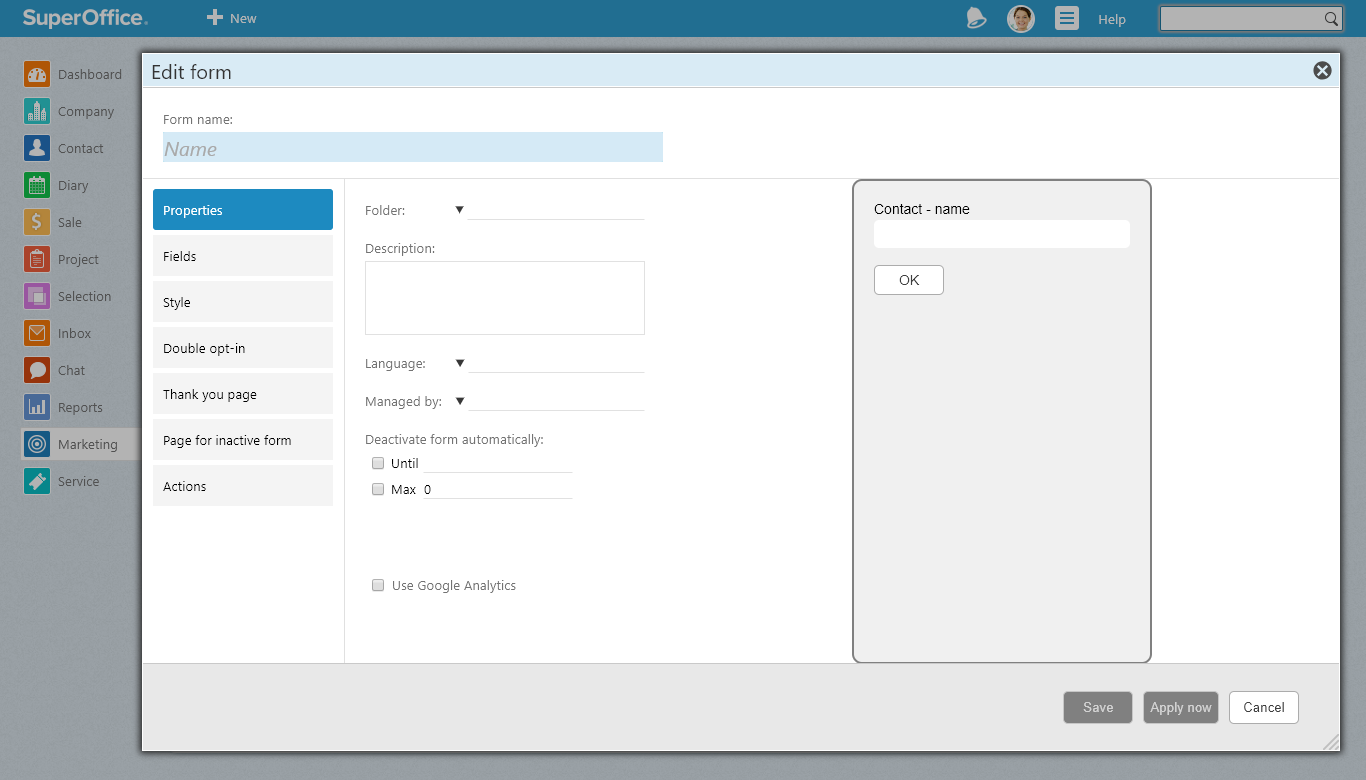Open the Chat bubble icon
The image size is (1366, 780).
(37, 370)
